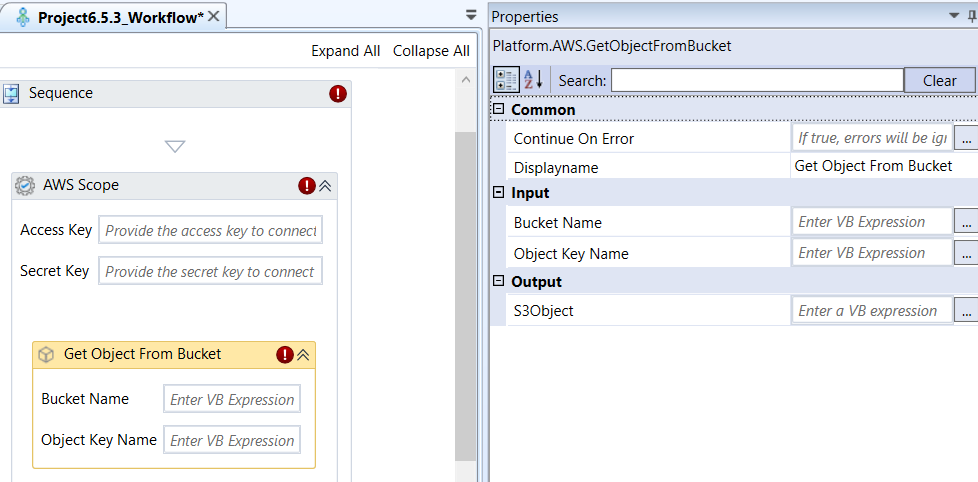The width and height of the screenshot is (978, 482).
Task: Select the Get Object From Bucket title
Action: click(x=142, y=354)
